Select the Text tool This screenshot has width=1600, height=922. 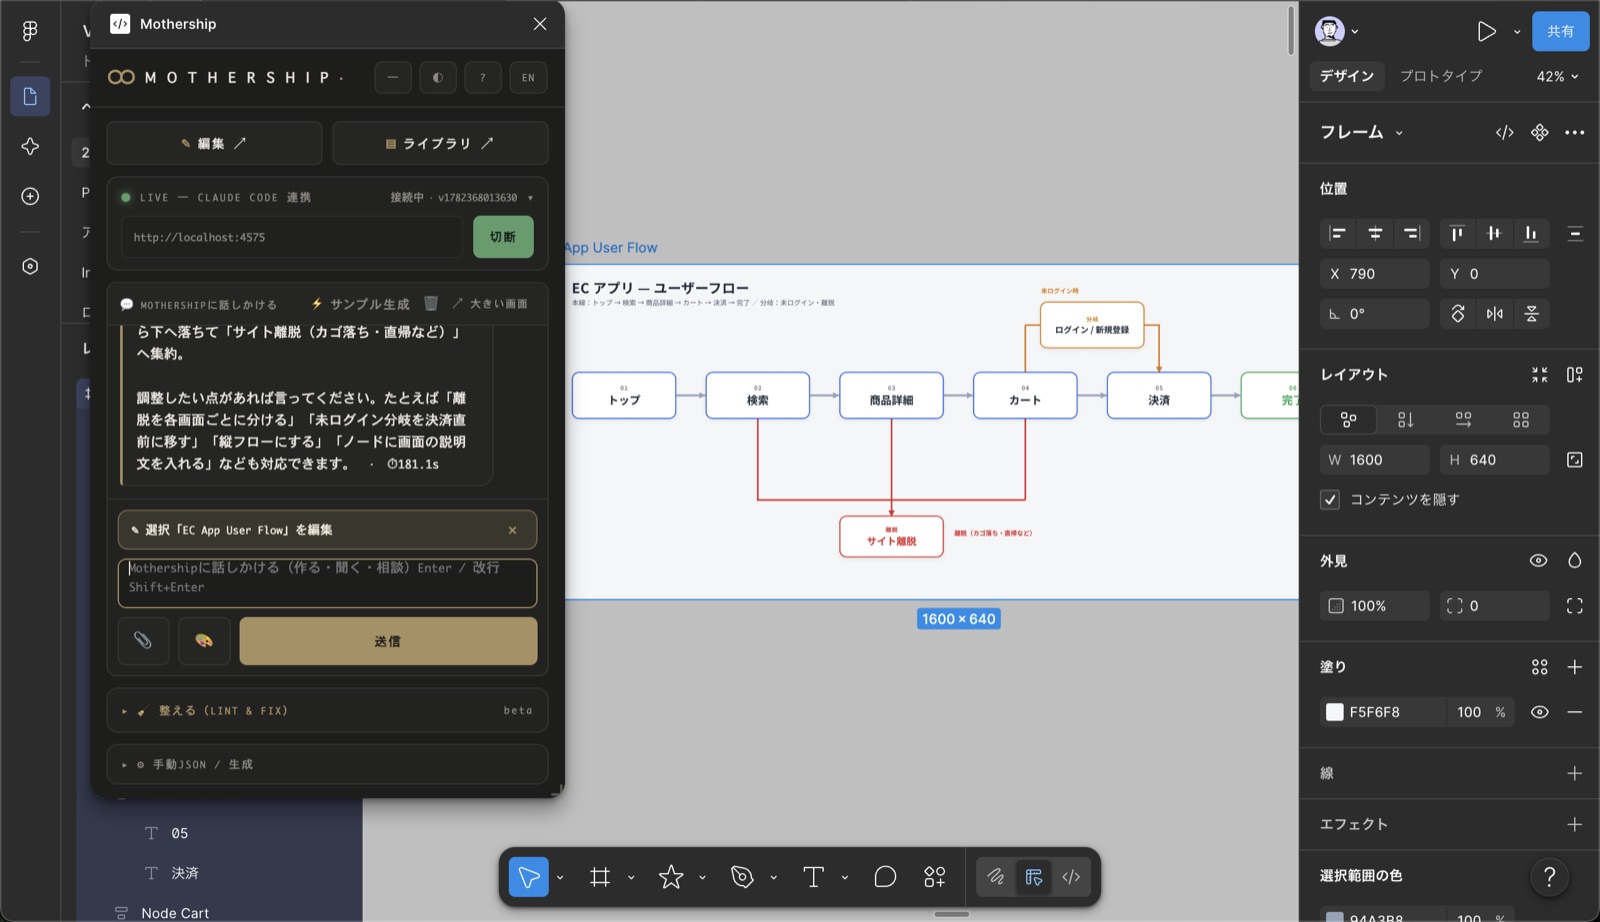[813, 877]
